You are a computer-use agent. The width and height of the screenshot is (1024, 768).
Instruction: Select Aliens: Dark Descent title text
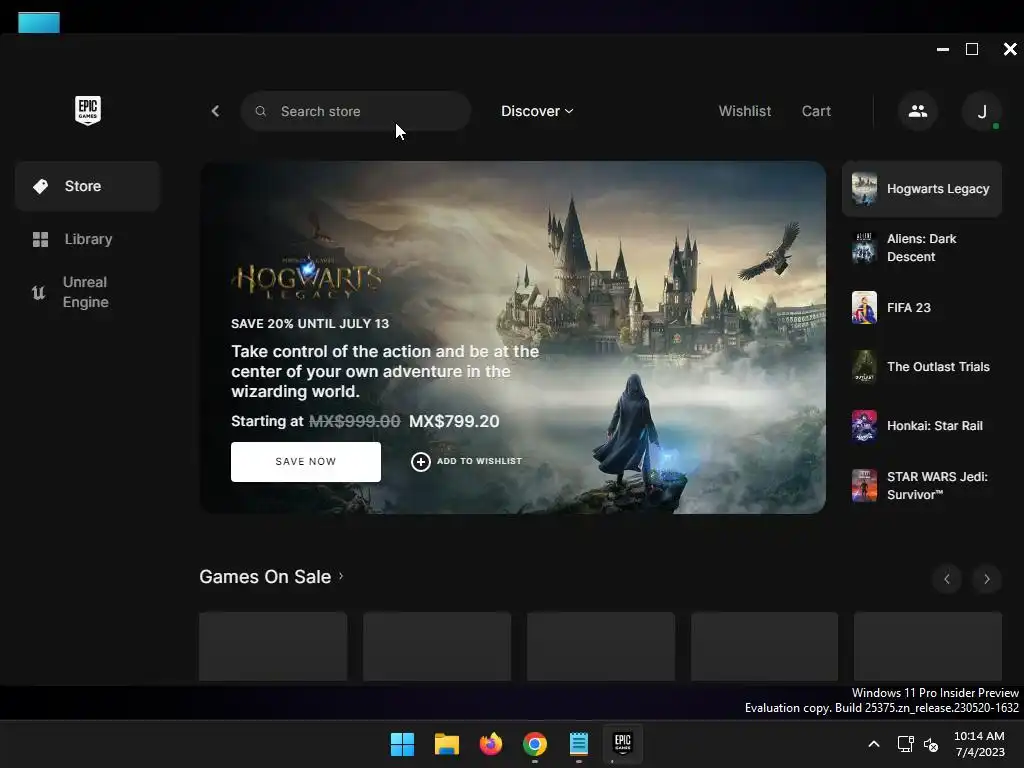(921, 248)
